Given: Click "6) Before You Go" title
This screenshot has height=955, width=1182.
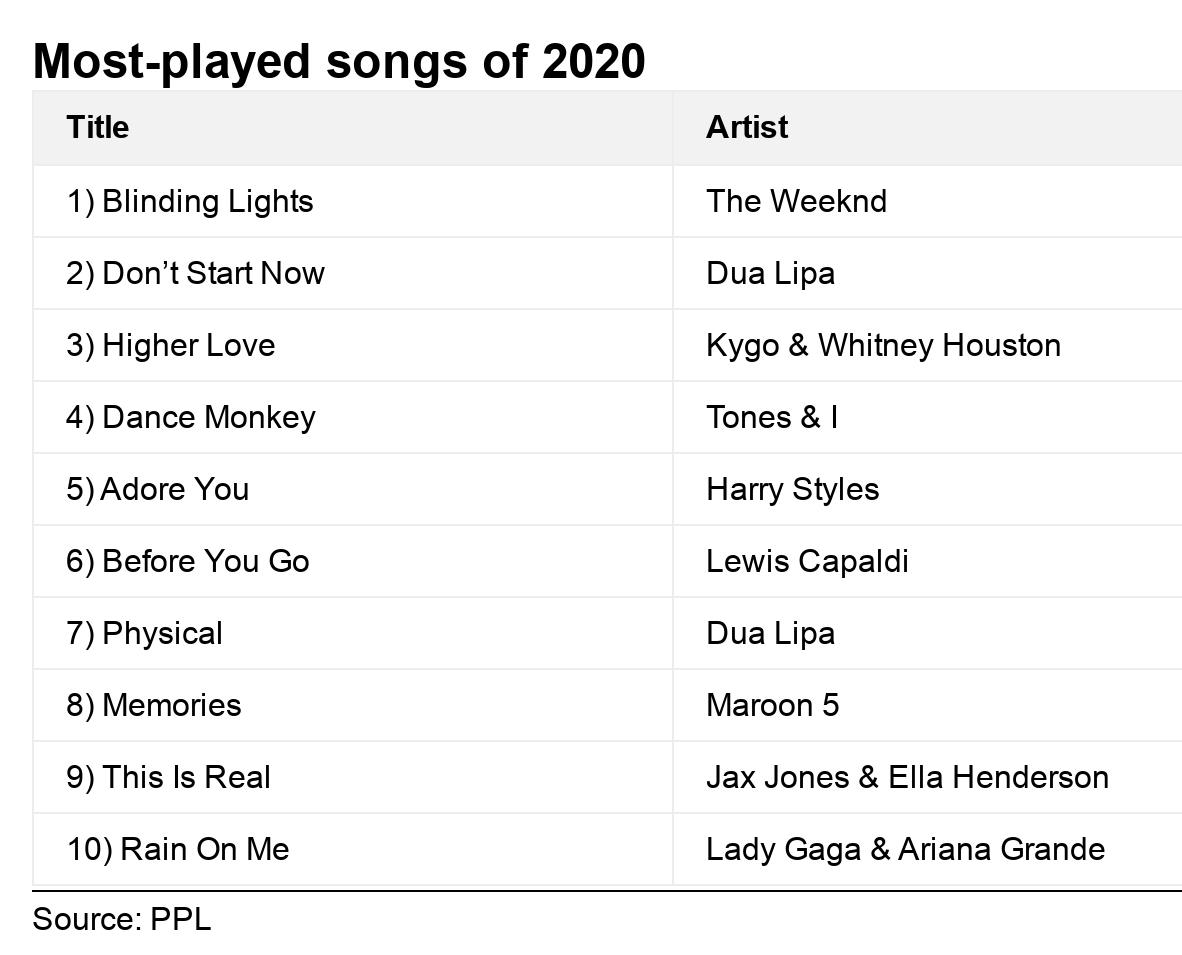Looking at the screenshot, I should coord(188,561).
